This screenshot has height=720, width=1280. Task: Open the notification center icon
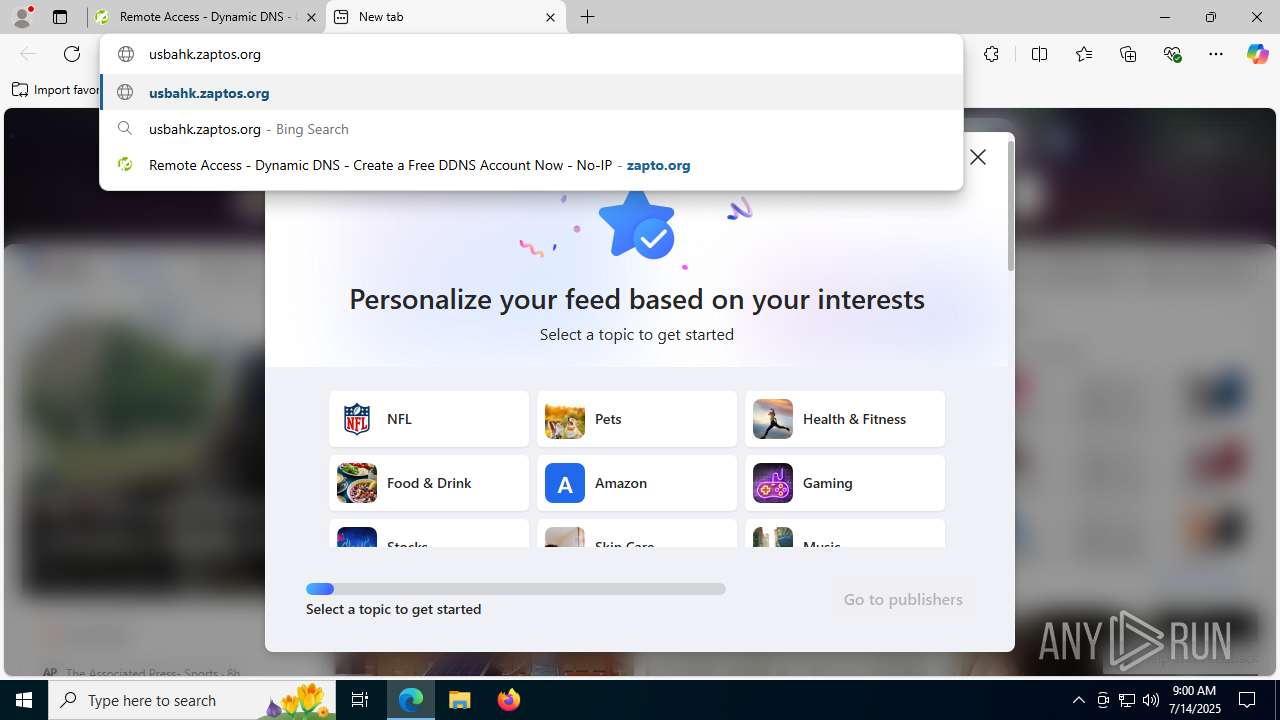(1248, 700)
